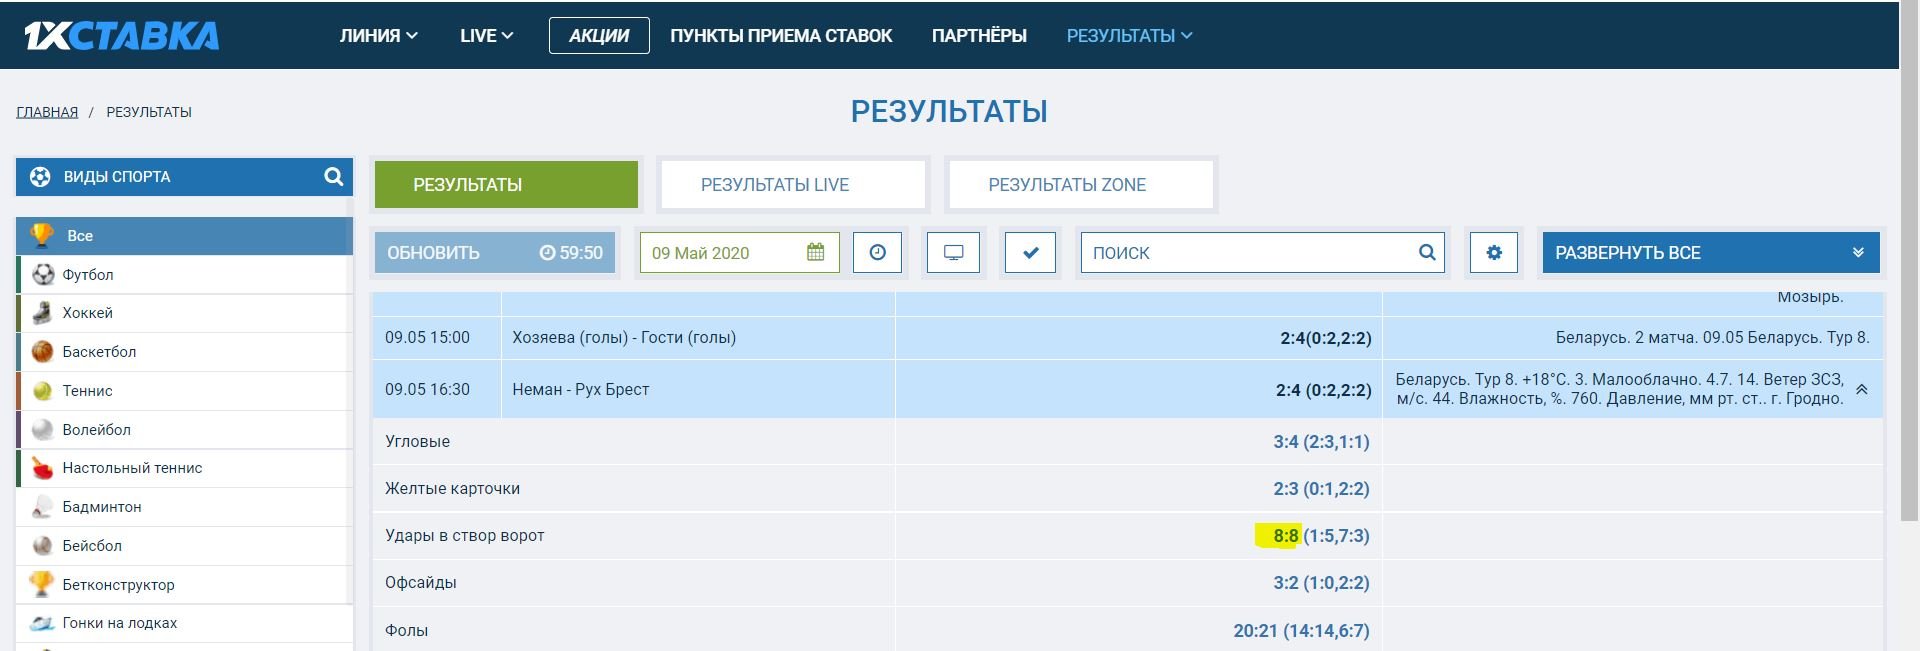Click the monitor display icon button

pyautogui.click(x=953, y=253)
